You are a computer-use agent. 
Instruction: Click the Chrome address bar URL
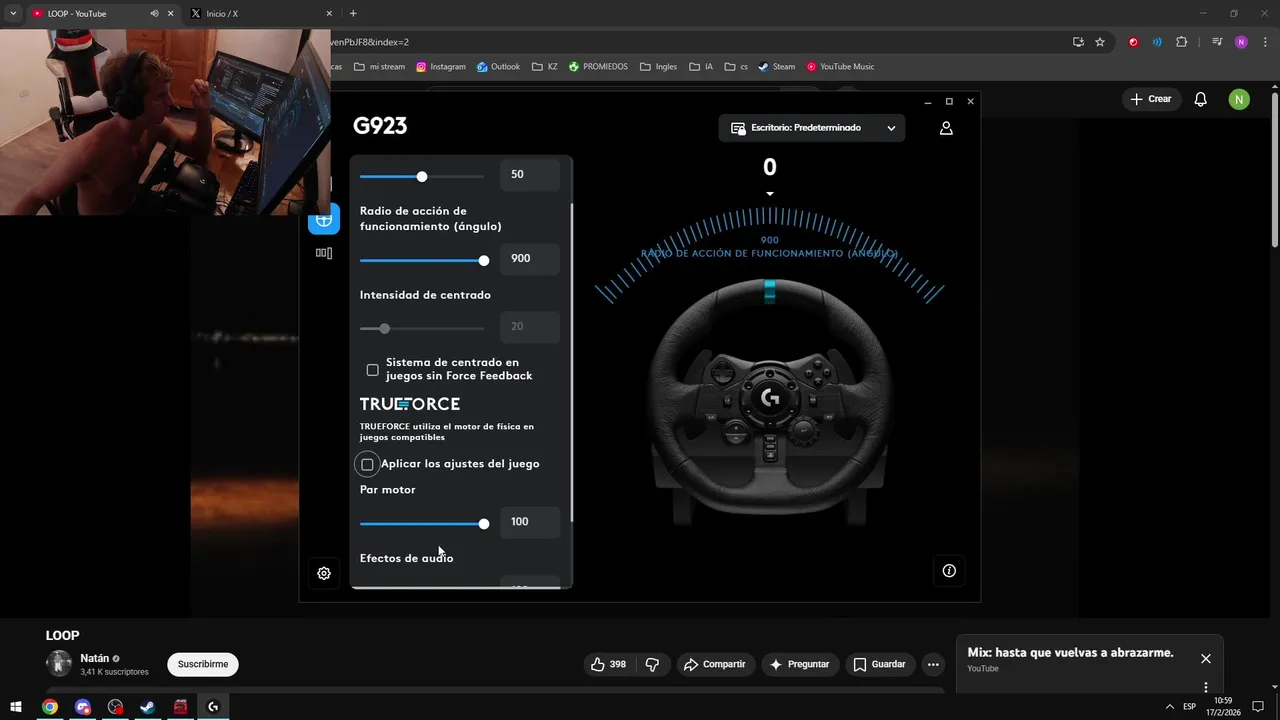point(369,42)
